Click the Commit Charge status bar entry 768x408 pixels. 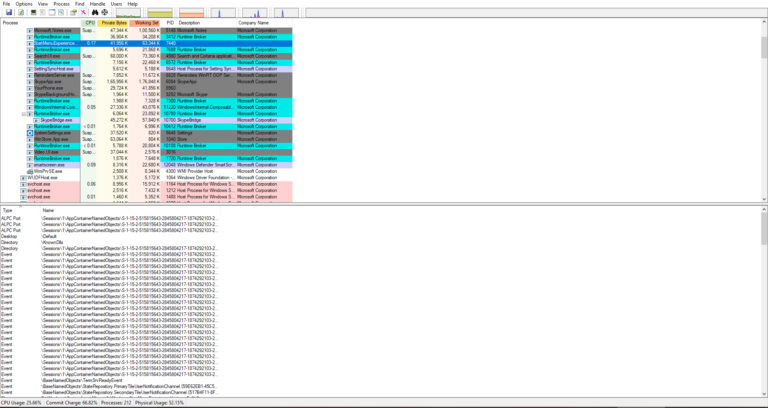coord(72,403)
